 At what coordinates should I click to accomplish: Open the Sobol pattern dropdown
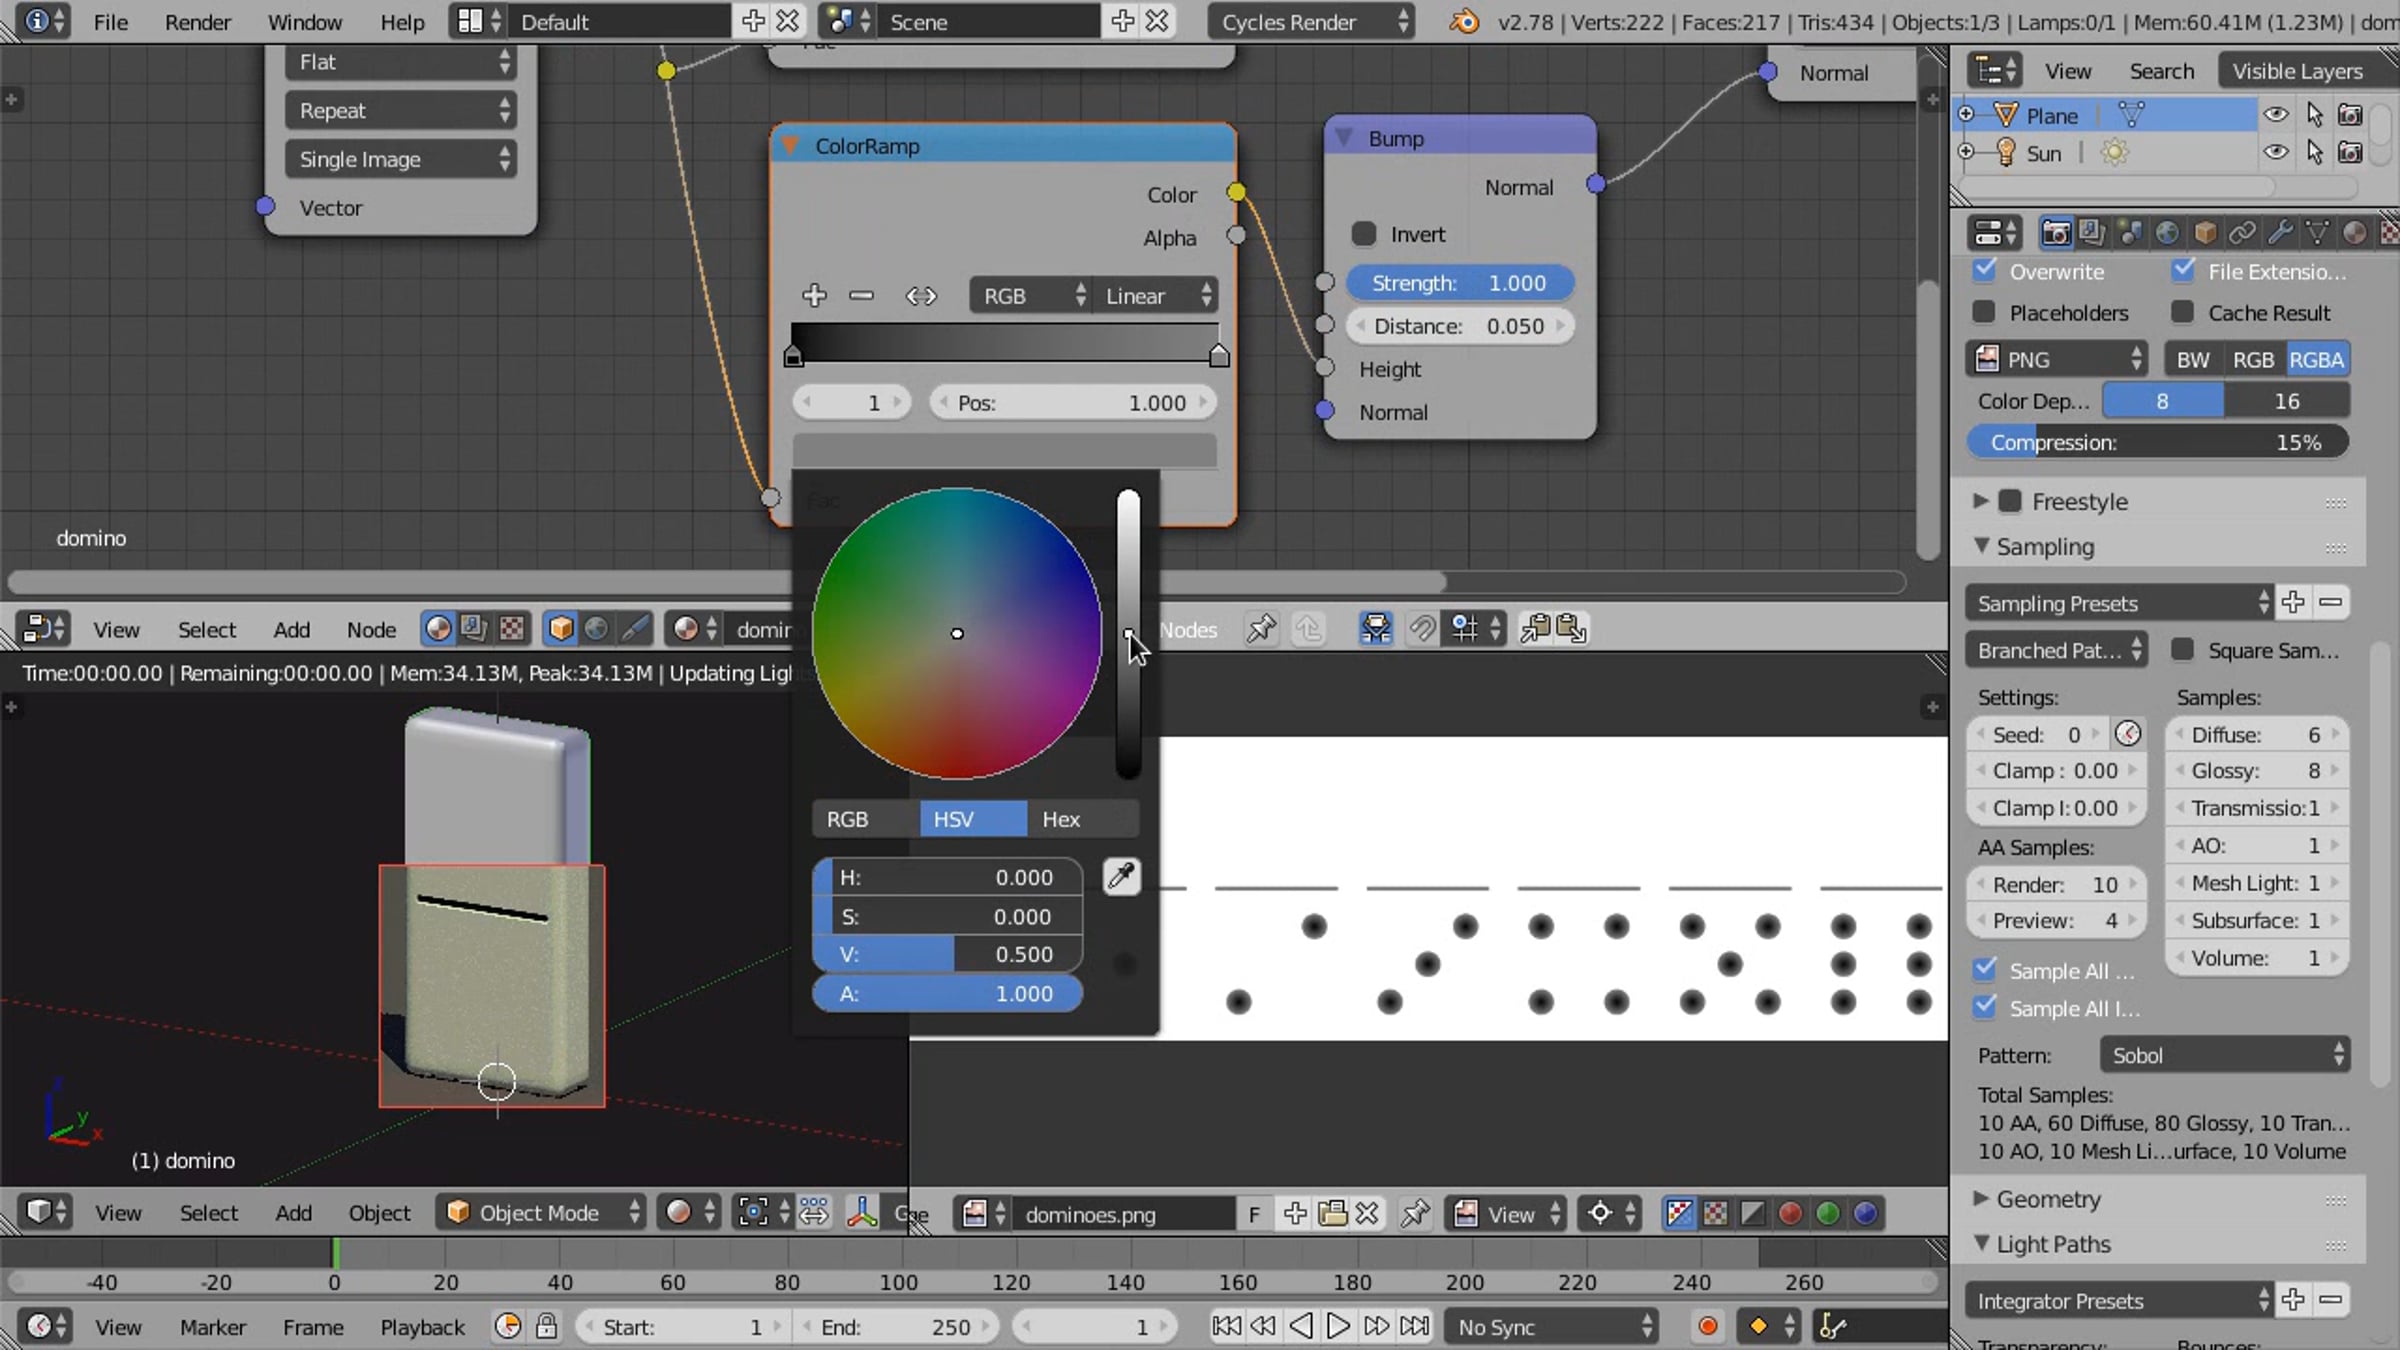(x=2225, y=1055)
